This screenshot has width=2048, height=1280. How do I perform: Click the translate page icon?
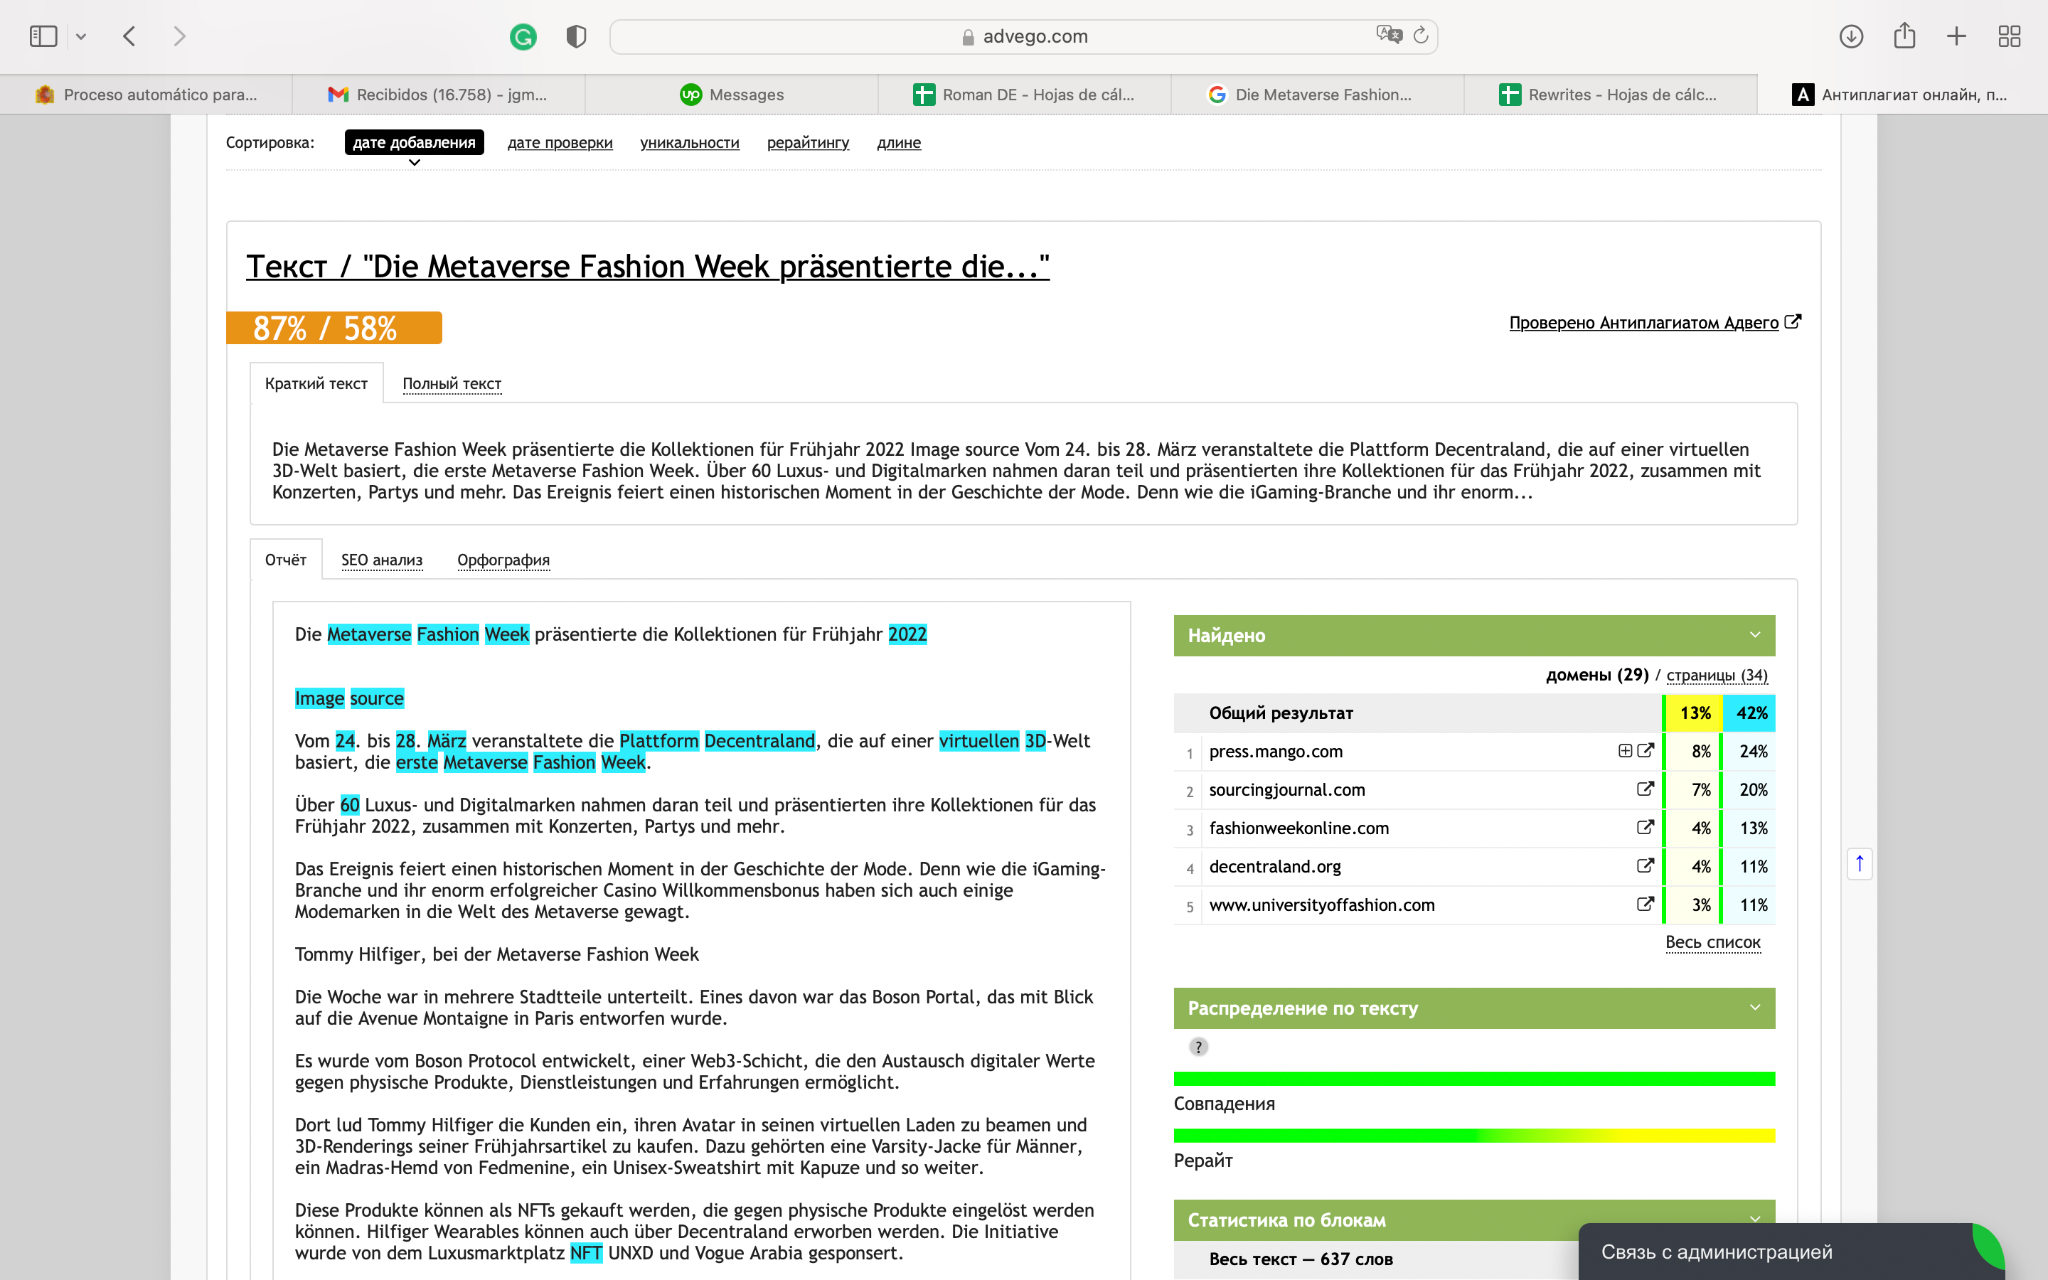click(1388, 35)
